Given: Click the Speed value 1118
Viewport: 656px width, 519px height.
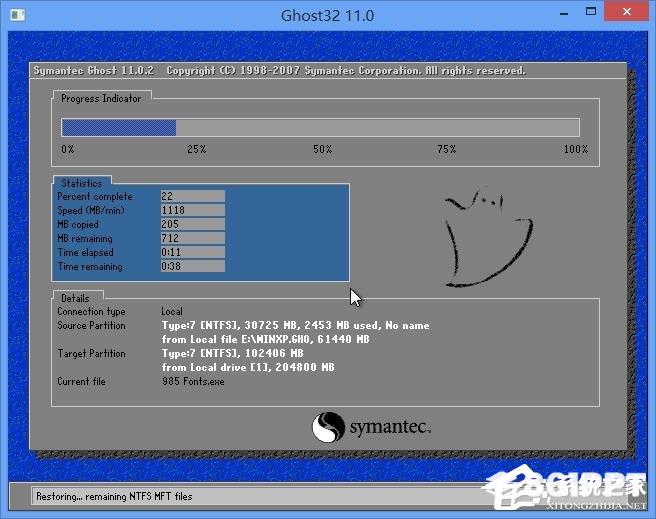Looking at the screenshot, I should tap(192, 210).
